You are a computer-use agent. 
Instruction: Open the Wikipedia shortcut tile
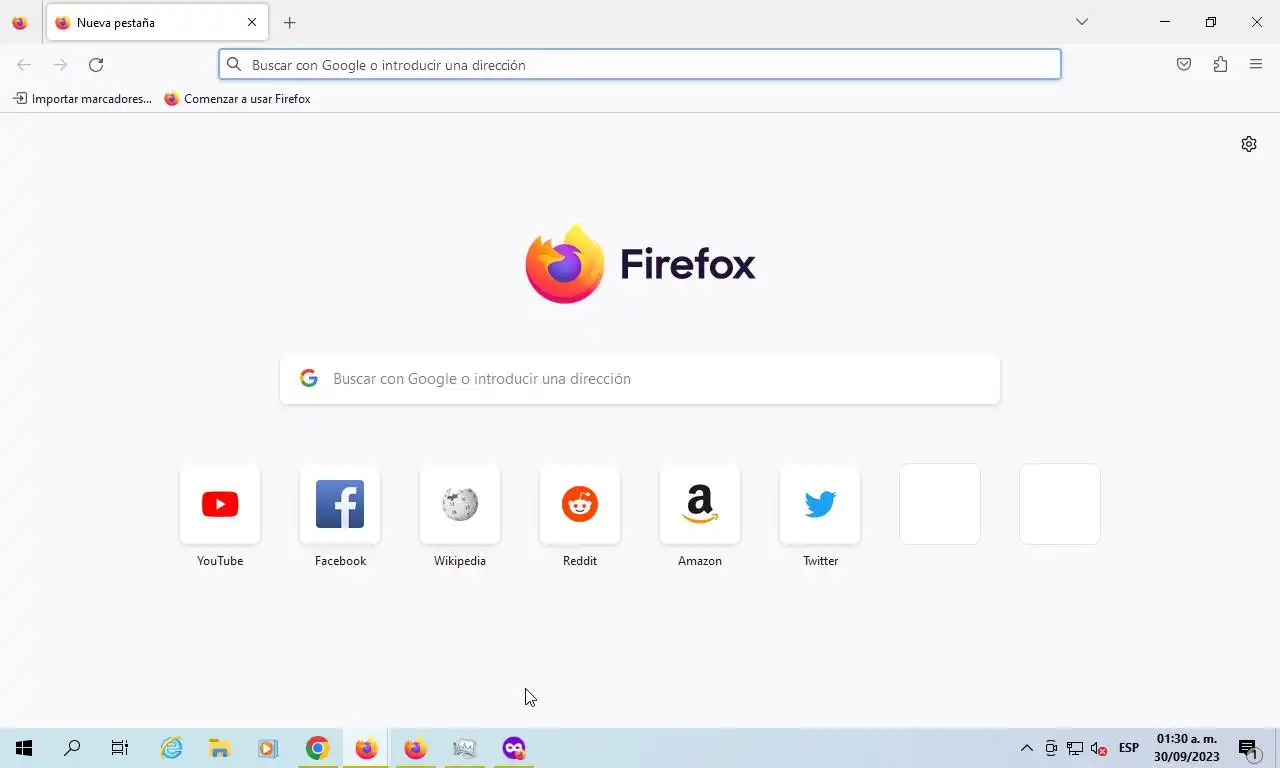coord(460,504)
